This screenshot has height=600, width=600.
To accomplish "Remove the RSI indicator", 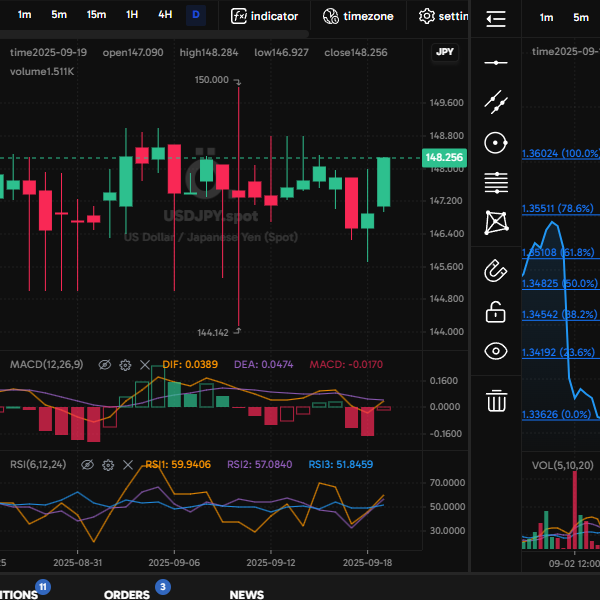I will click(x=128, y=465).
